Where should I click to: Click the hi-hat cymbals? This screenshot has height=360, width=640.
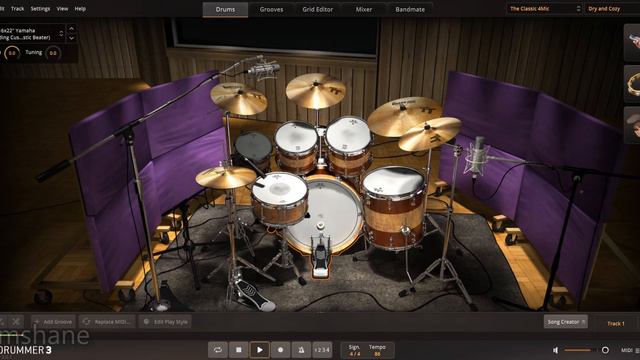coord(226,178)
